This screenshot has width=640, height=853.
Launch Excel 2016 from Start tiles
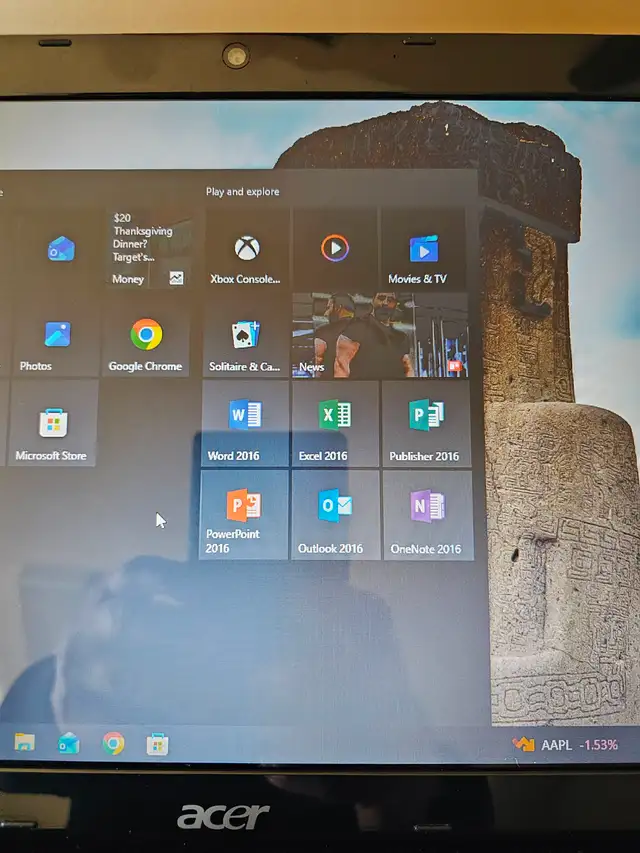click(x=334, y=425)
